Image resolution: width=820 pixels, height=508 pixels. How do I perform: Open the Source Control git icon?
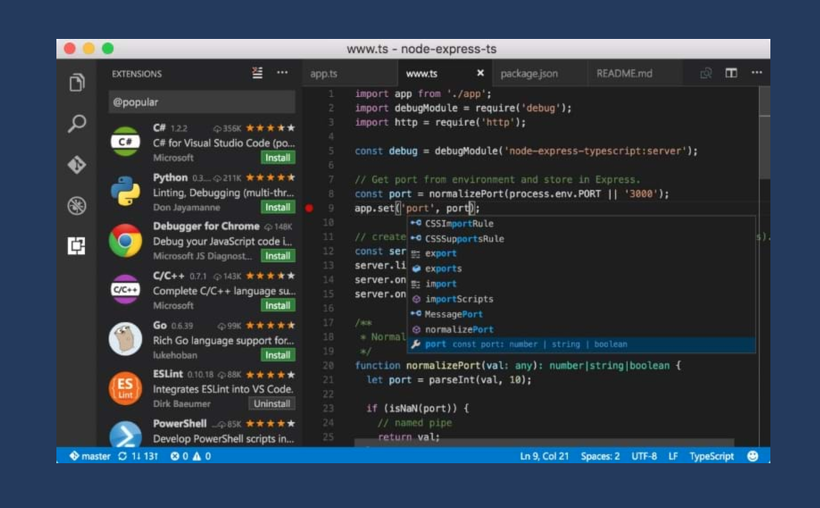point(77,165)
